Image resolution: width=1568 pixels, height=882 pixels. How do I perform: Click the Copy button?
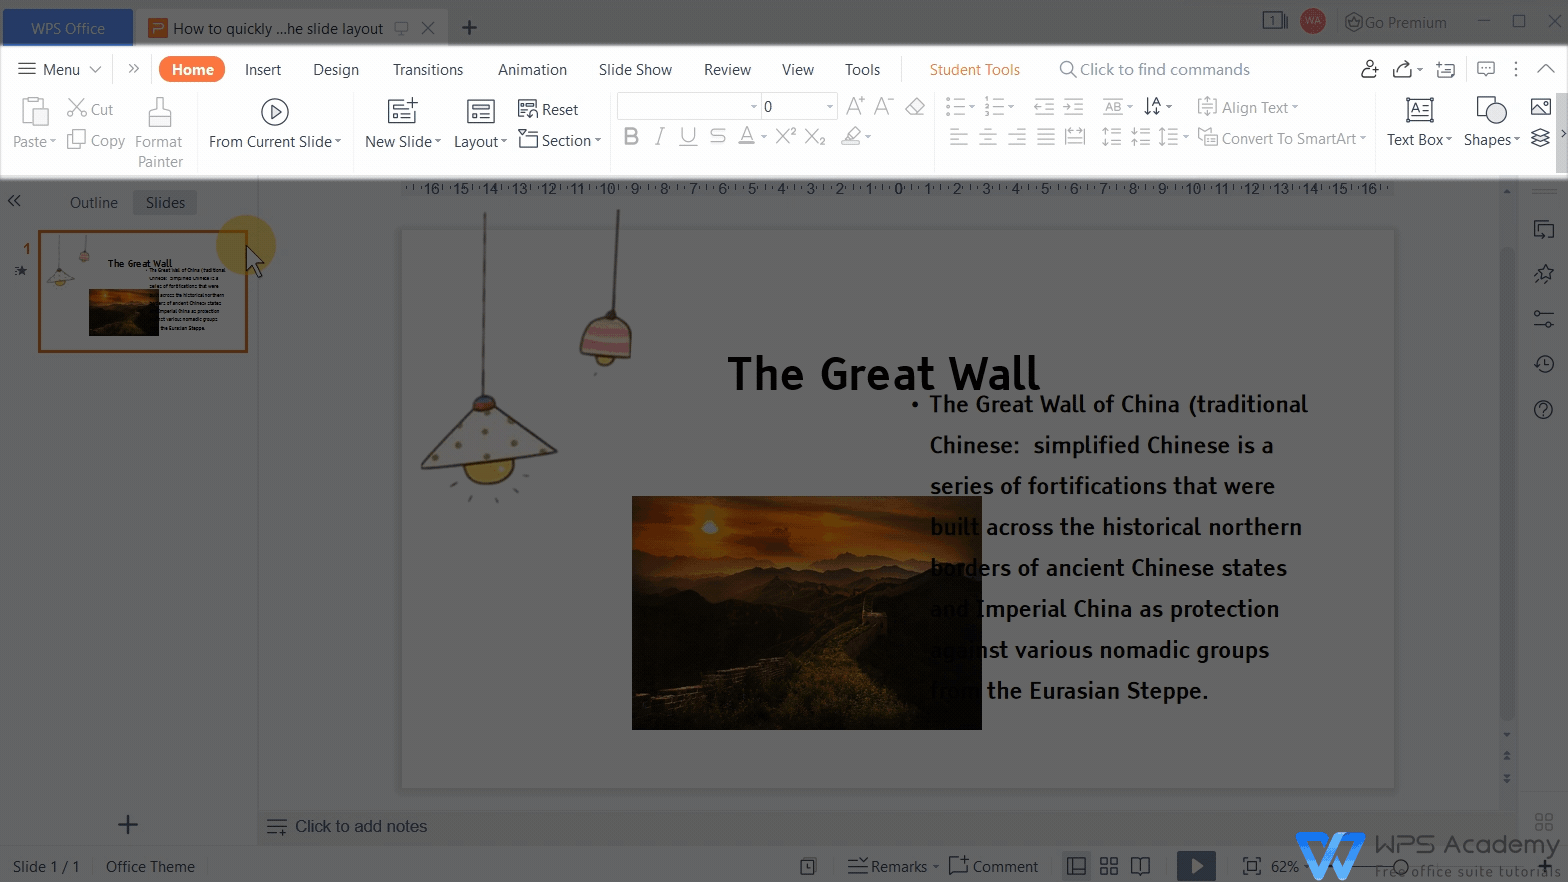96,141
